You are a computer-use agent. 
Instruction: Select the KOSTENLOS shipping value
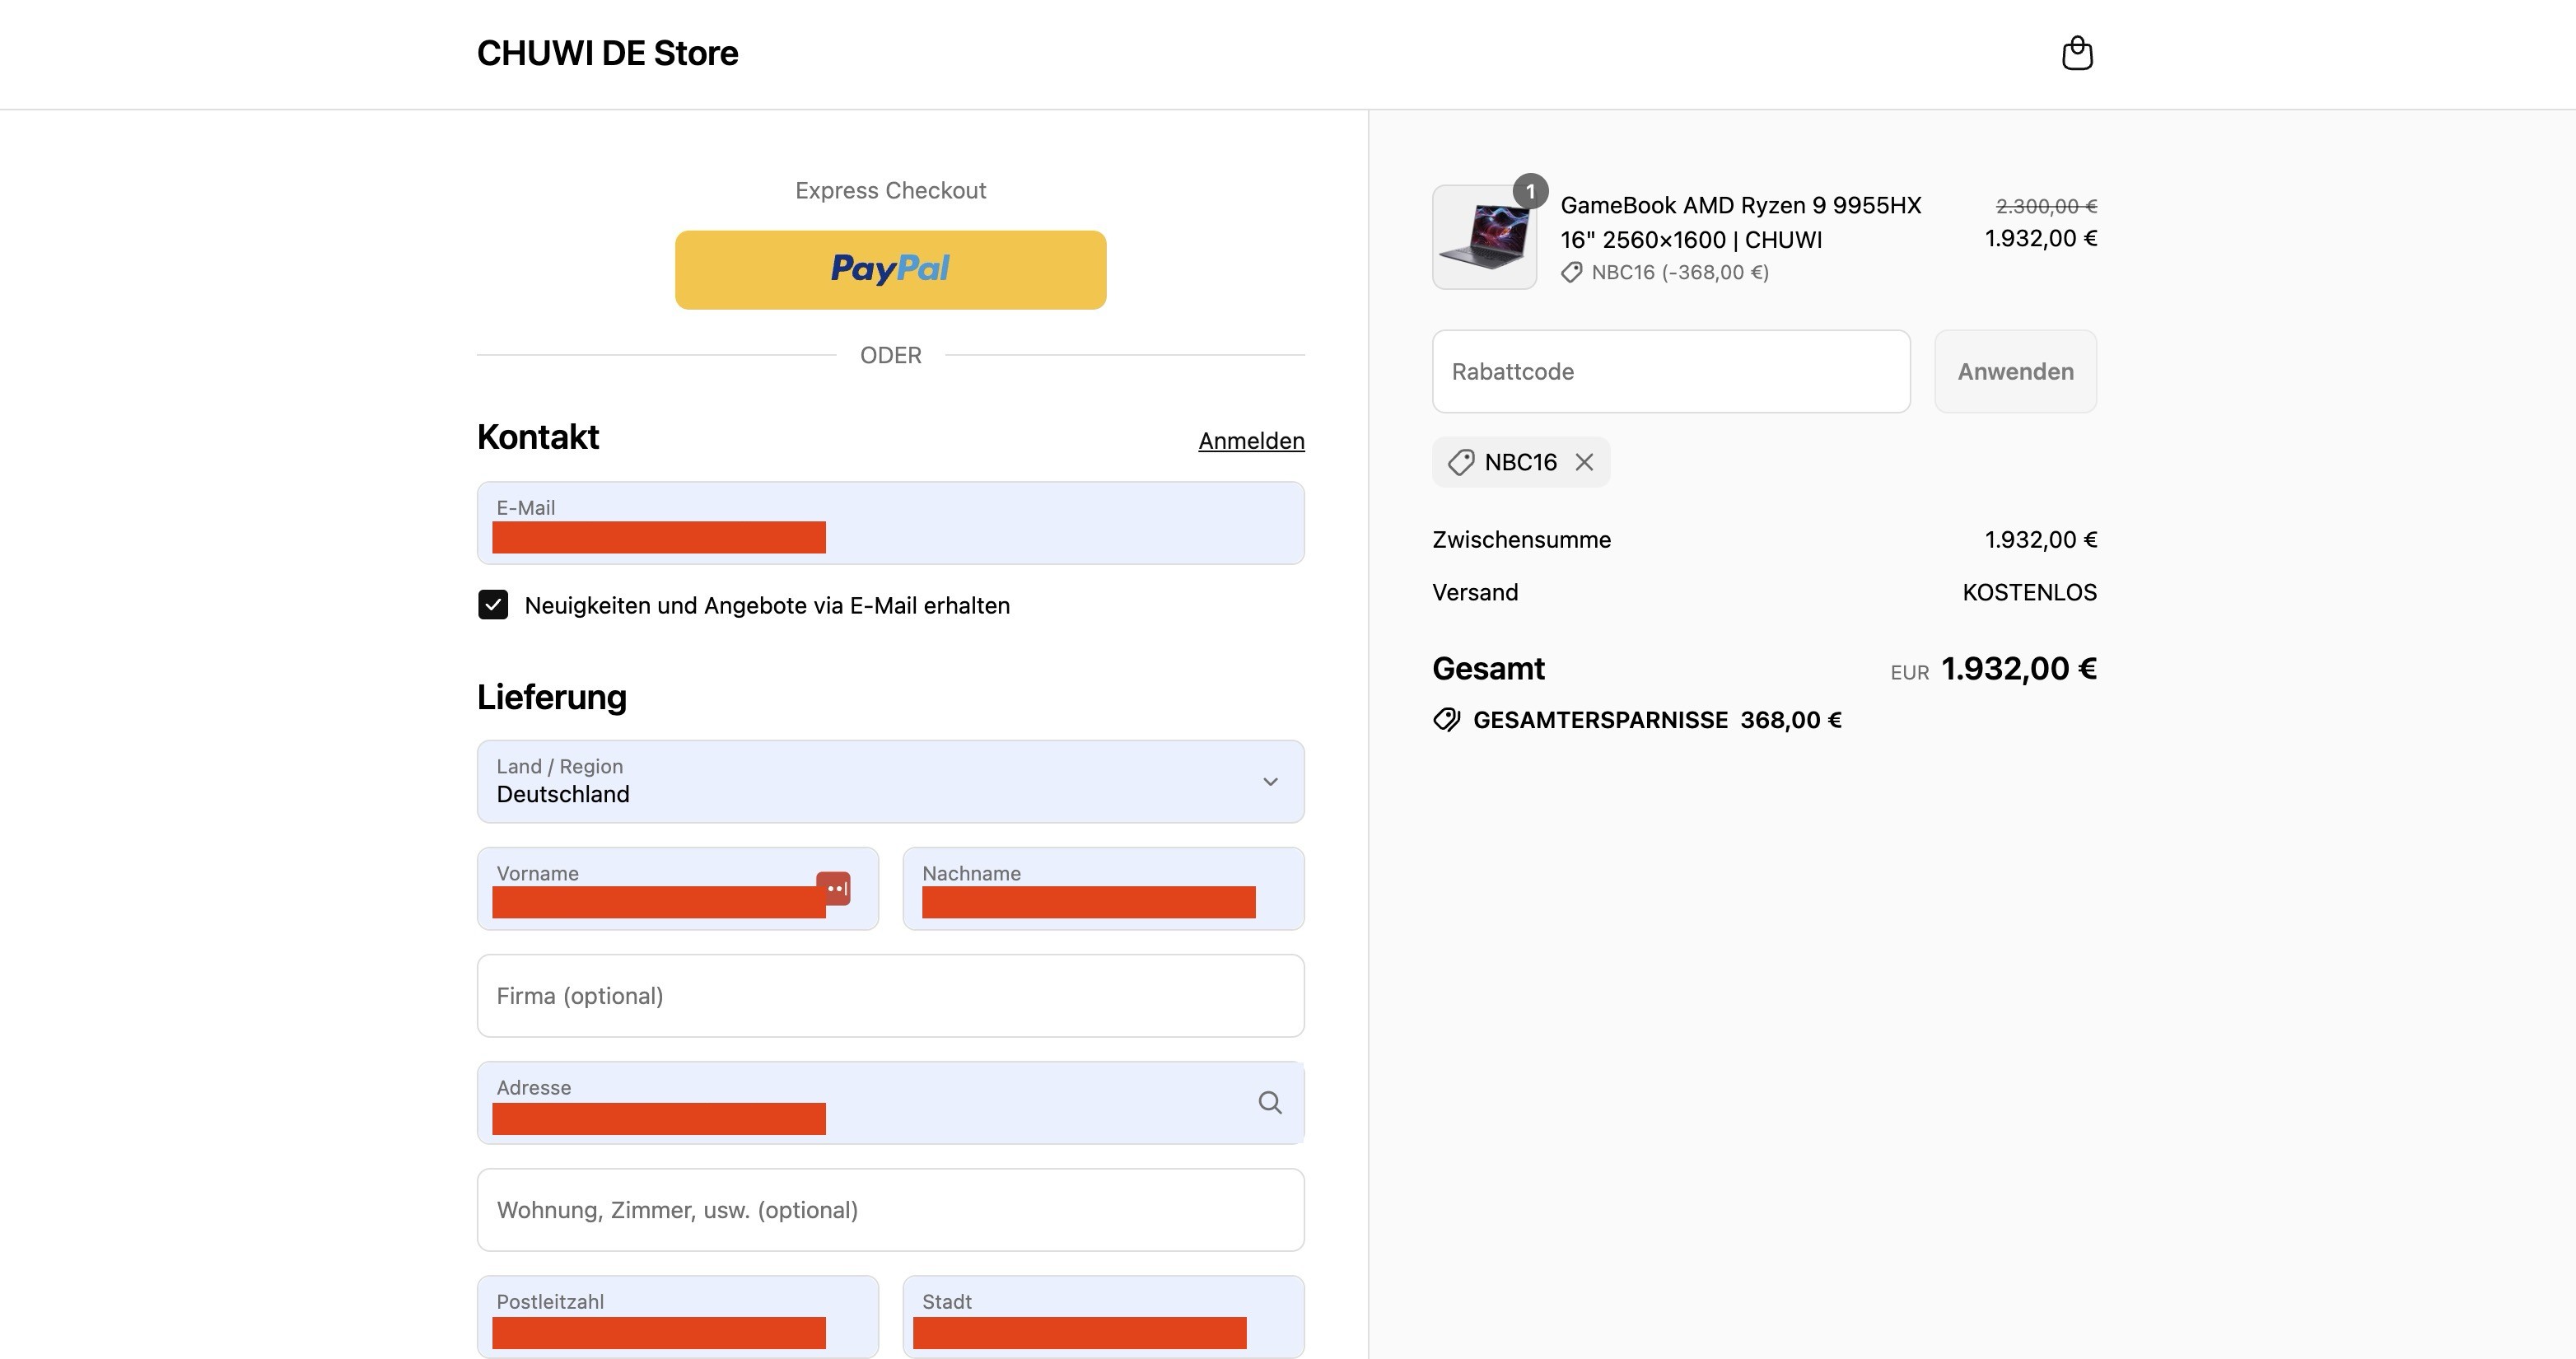click(x=2029, y=592)
